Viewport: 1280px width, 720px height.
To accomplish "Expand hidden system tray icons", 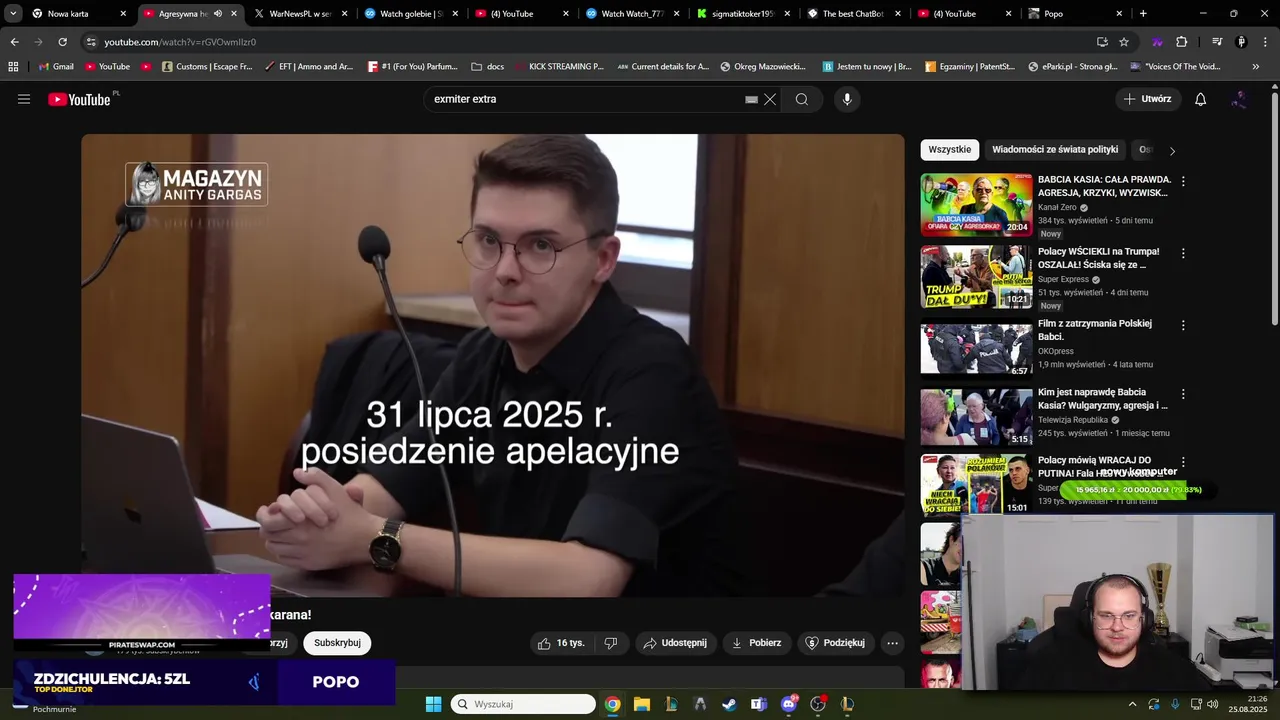I will click(x=1132, y=704).
